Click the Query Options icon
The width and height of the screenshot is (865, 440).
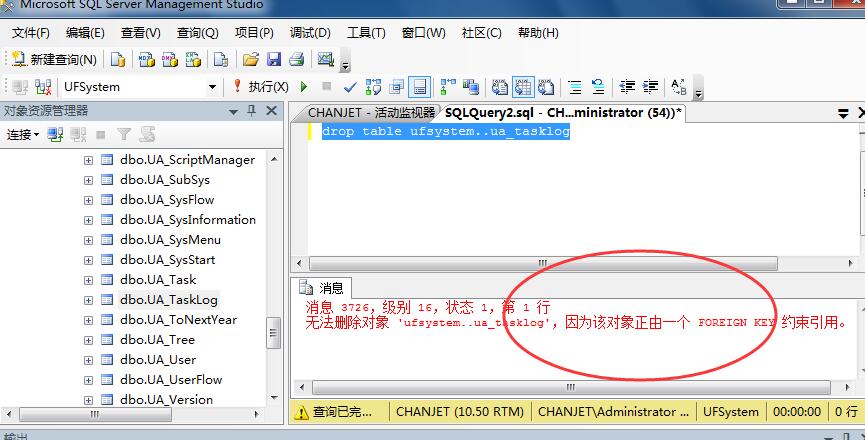pyautogui.click(x=396, y=87)
